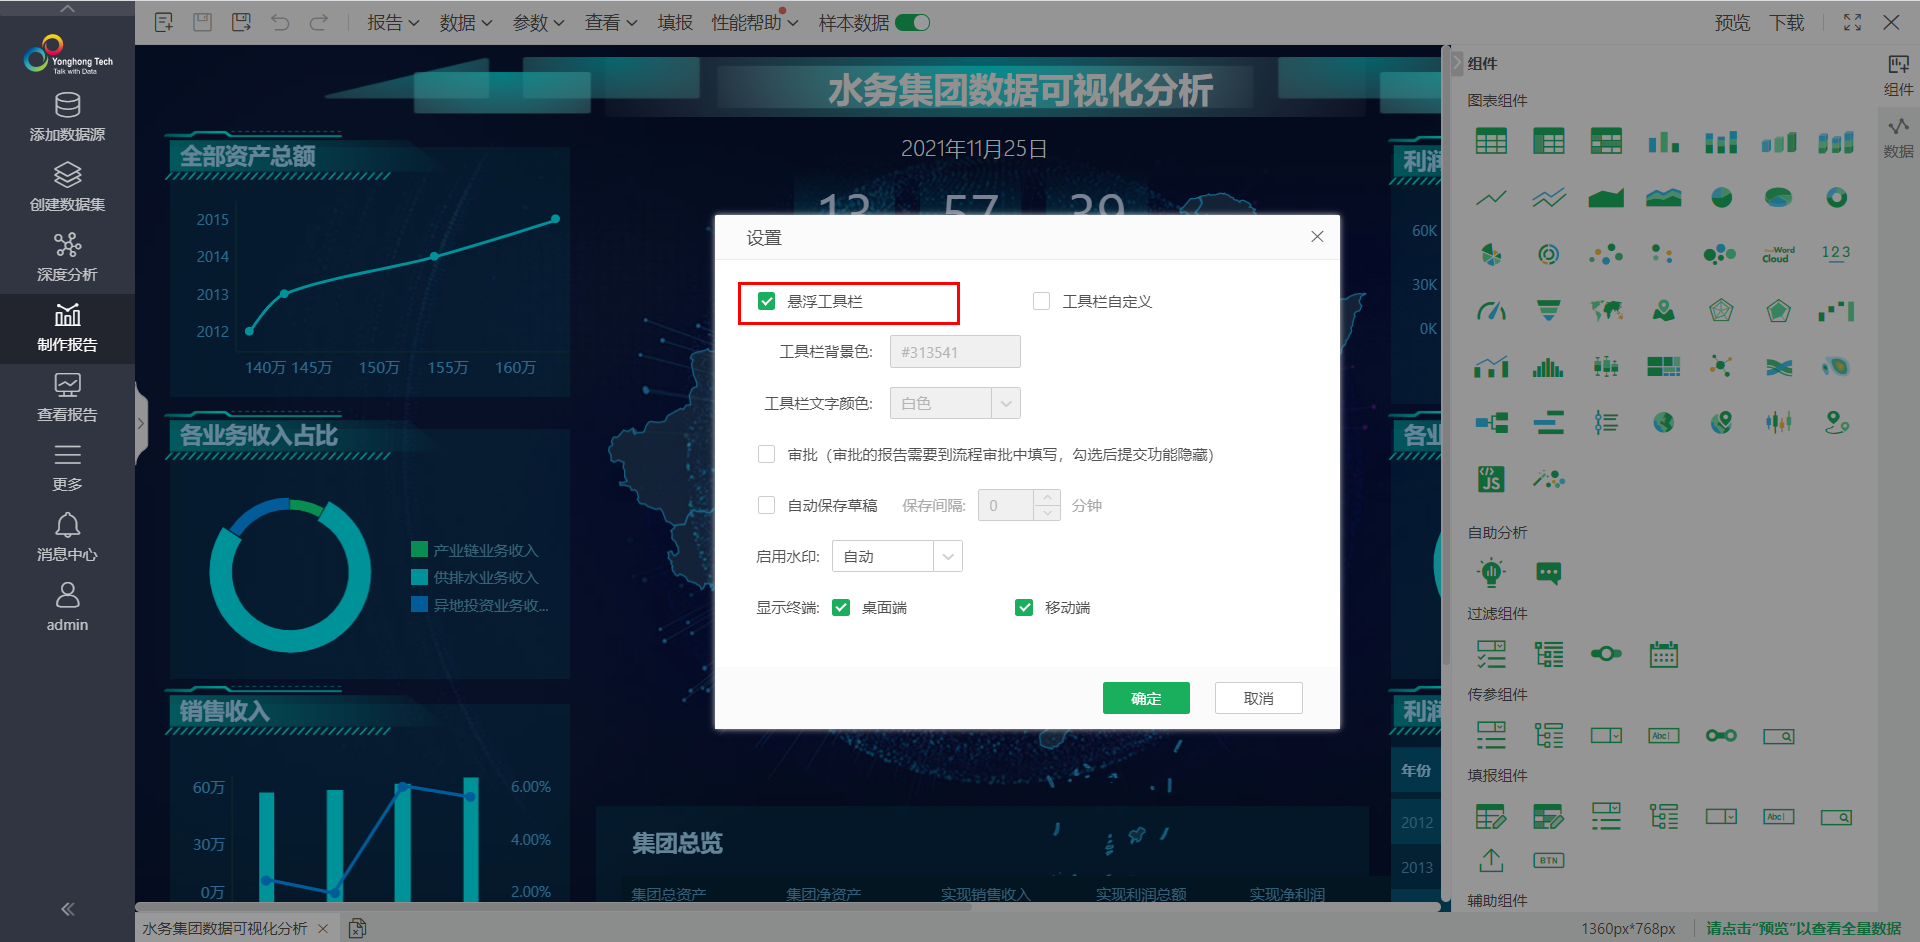
Task: Click the redo arrow in the toolbar
Action: click(x=318, y=22)
